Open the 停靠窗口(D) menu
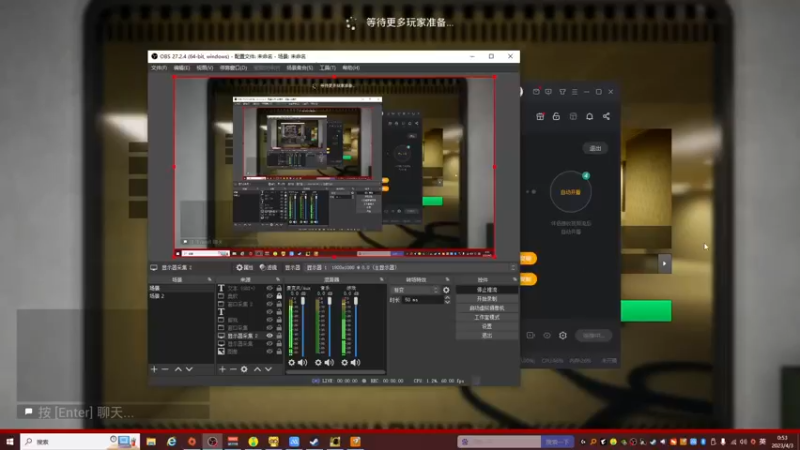 (x=233, y=68)
